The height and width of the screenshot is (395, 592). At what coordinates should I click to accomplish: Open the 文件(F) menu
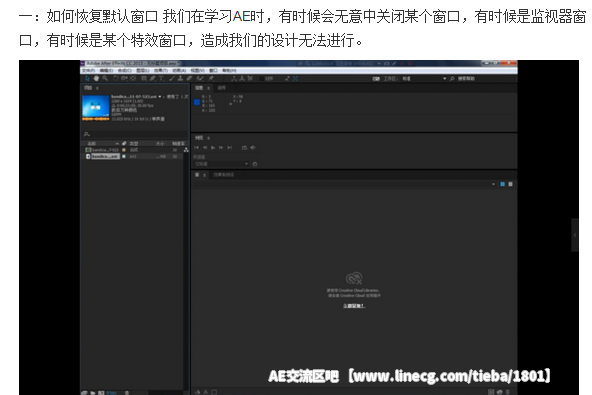pos(88,71)
